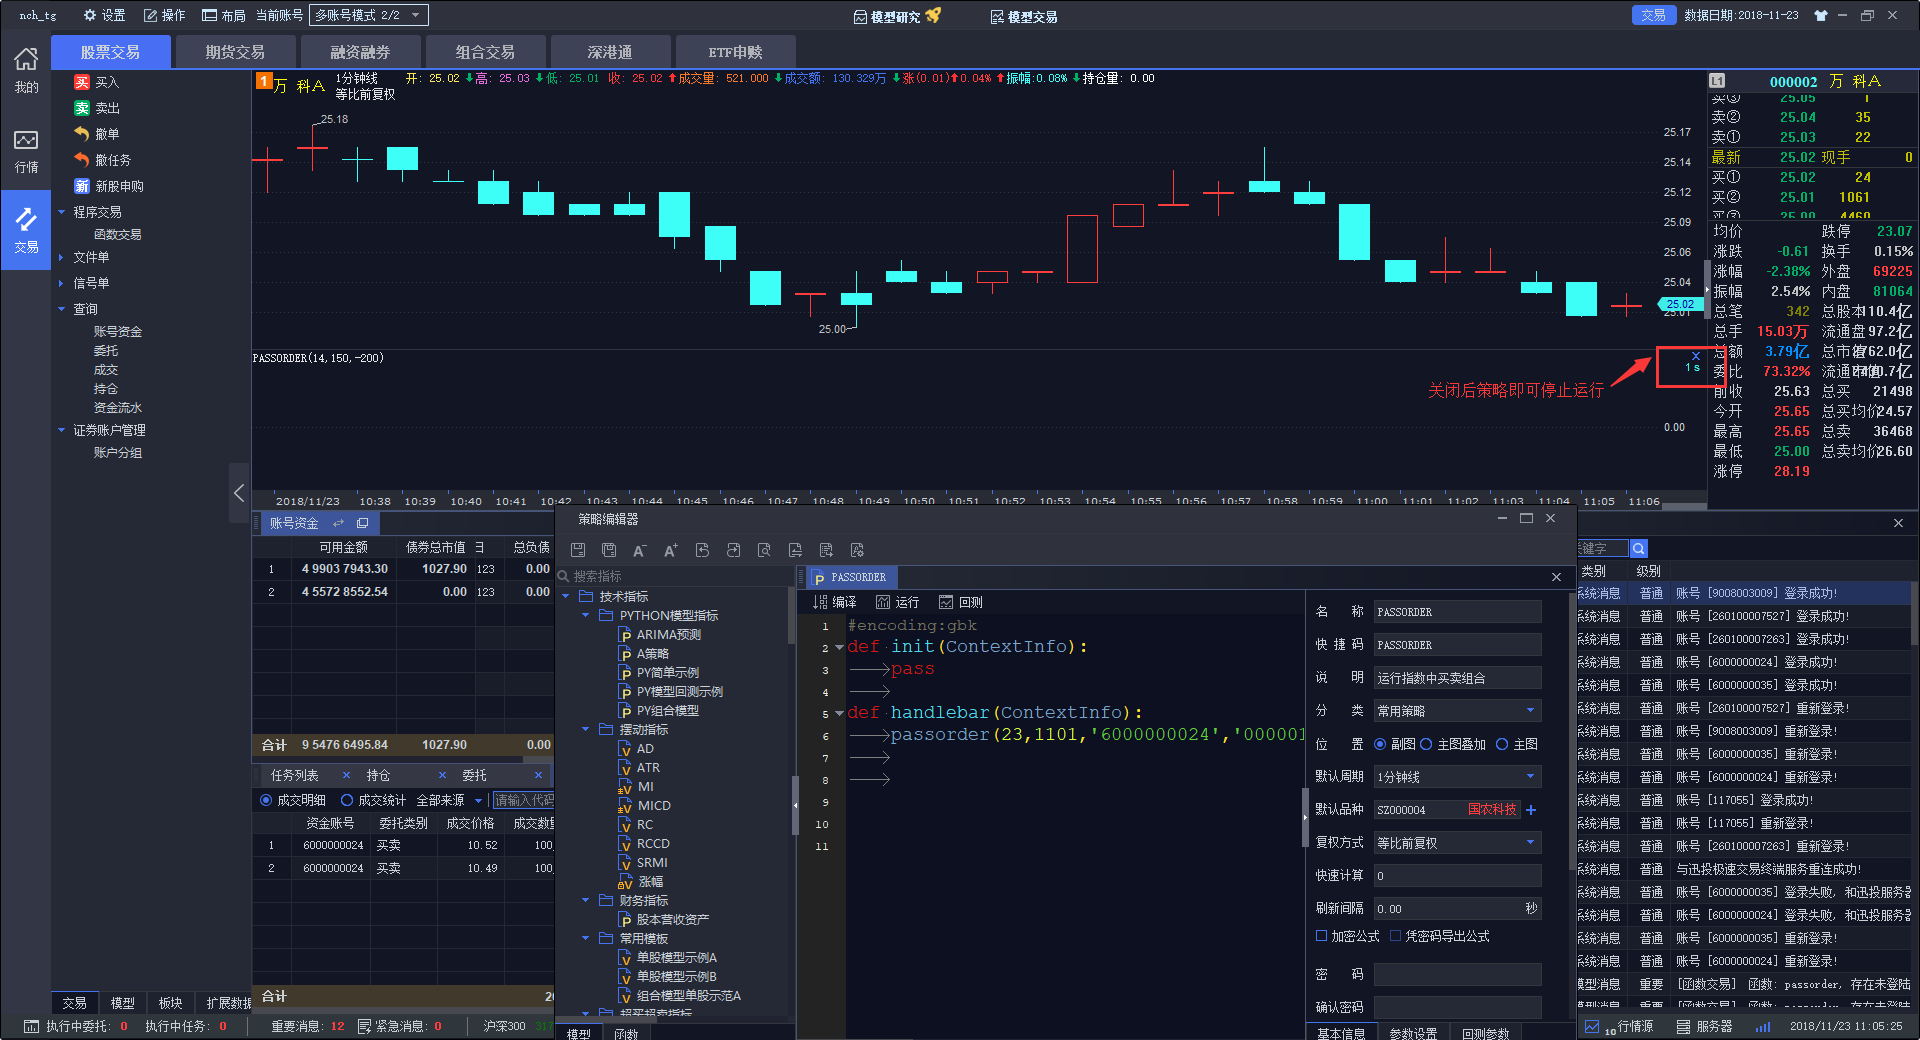Enable the 加密公式 checkbox
Image resolution: width=1920 pixels, height=1040 pixels.
tap(1321, 936)
